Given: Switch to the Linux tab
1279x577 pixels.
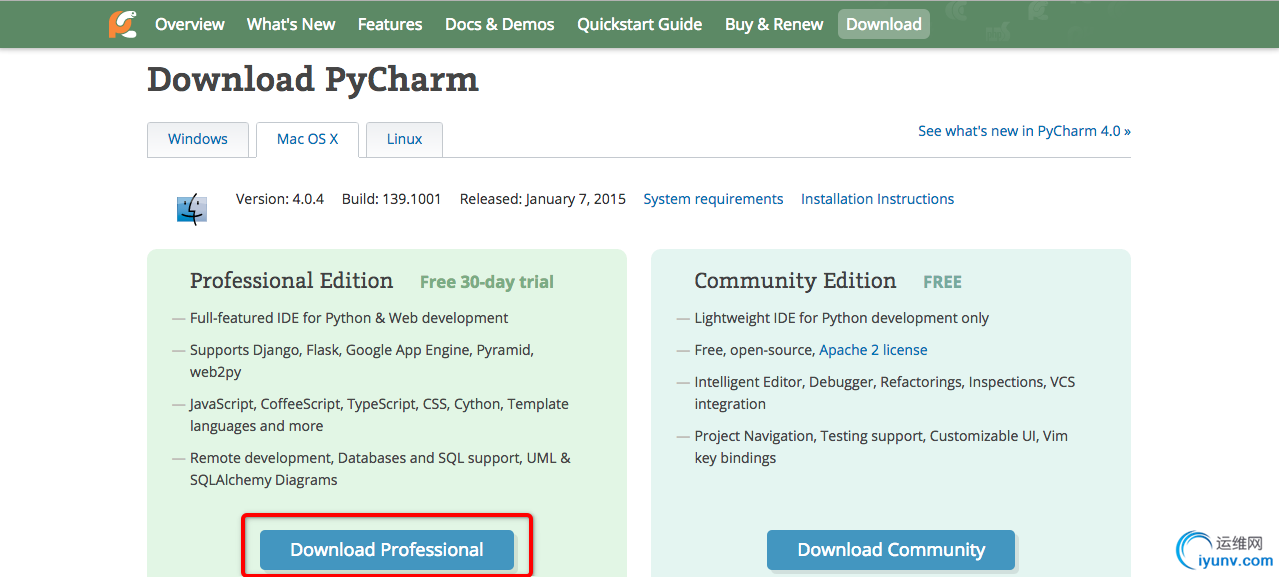Looking at the screenshot, I should pos(405,139).
